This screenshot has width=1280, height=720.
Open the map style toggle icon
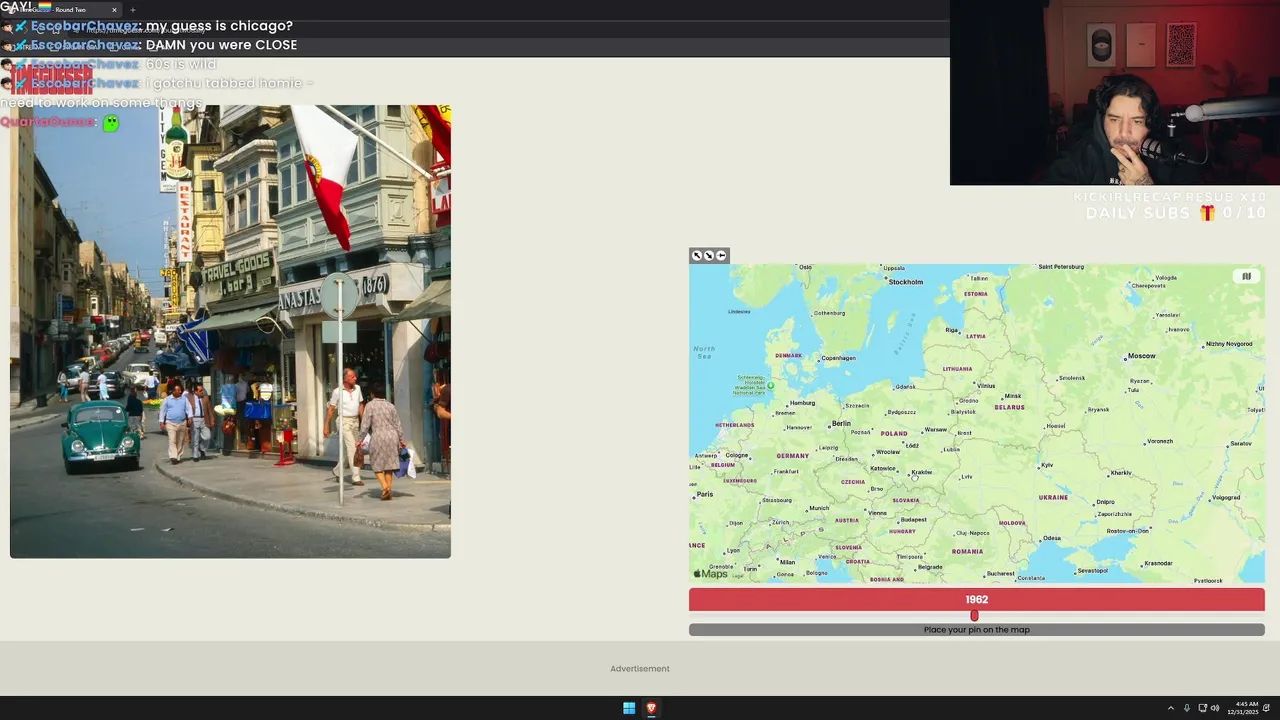pos(1246,276)
